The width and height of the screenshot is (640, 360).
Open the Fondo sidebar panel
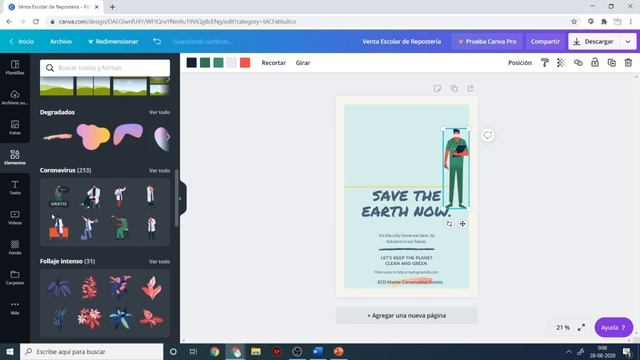pos(15,247)
